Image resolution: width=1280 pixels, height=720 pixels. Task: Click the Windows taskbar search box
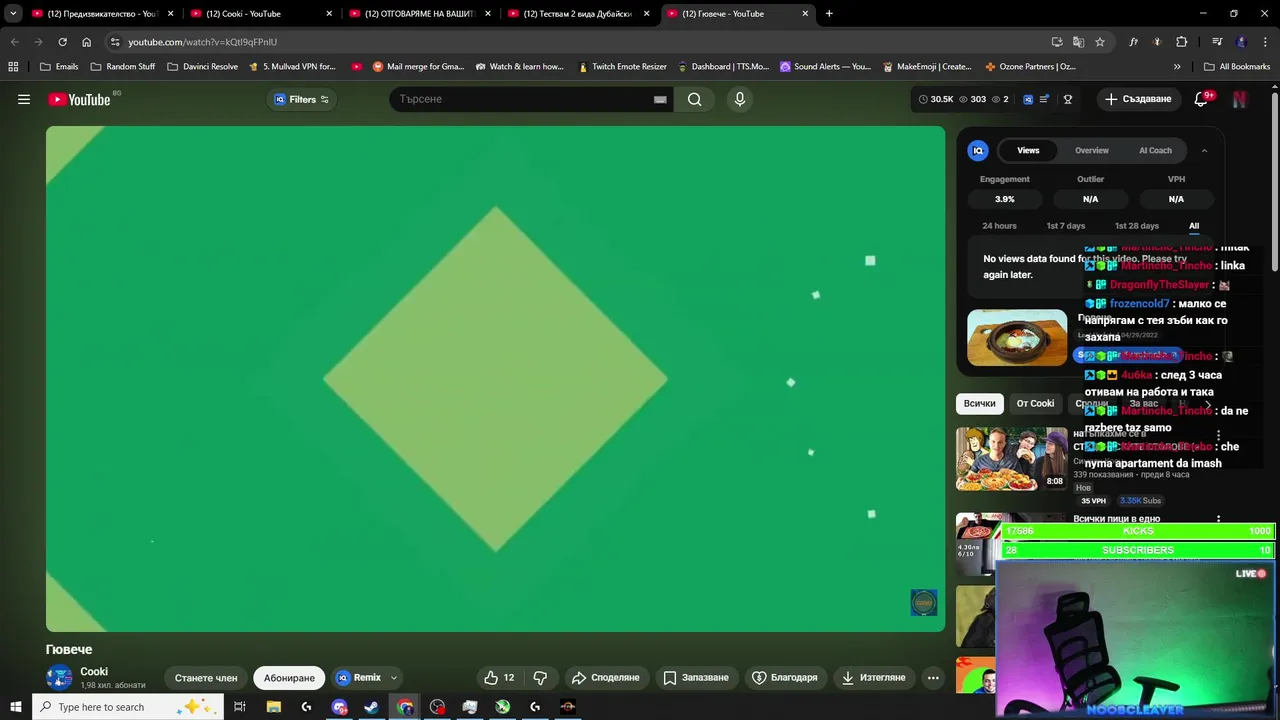(128, 707)
